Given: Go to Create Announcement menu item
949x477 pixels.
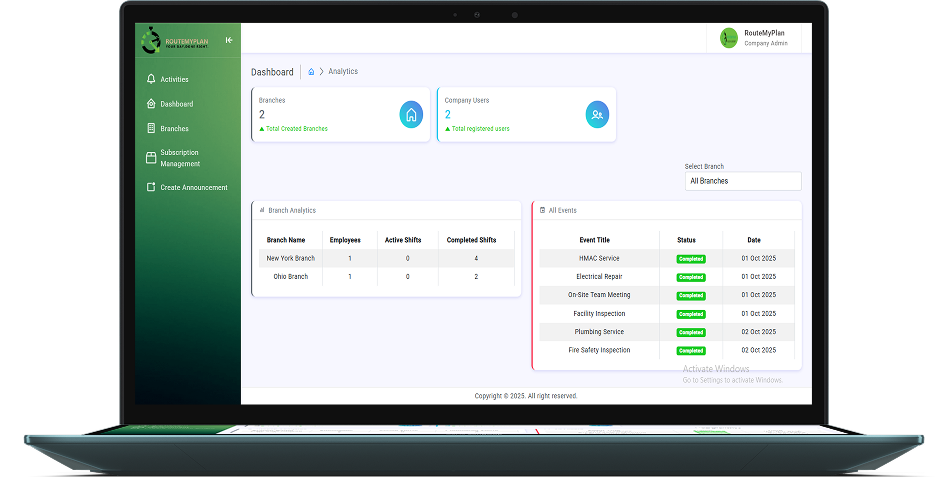Looking at the screenshot, I should tap(194, 187).
